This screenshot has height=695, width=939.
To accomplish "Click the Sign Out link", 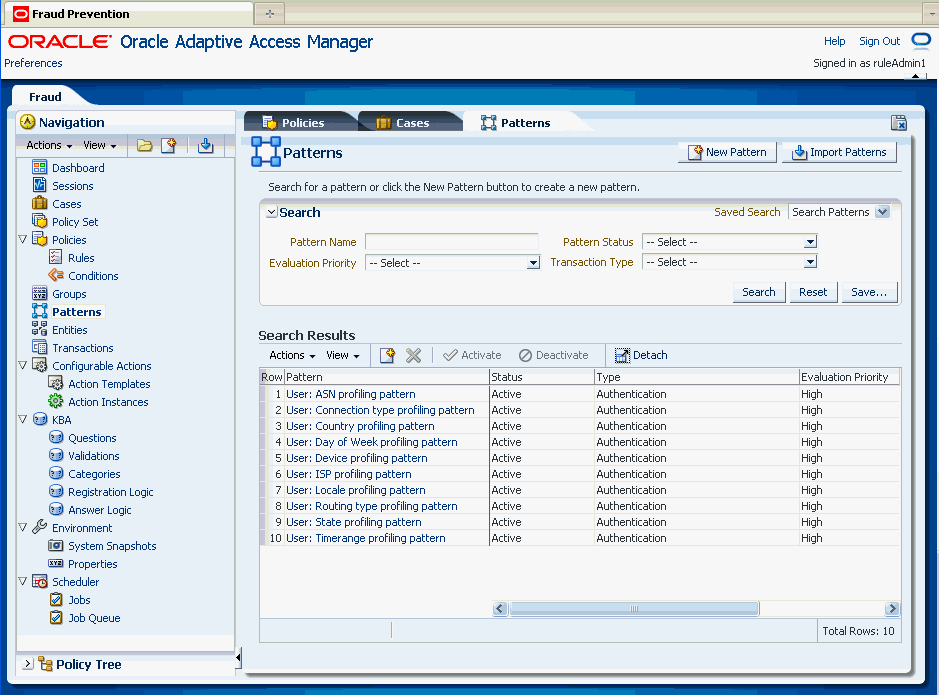I will click(x=879, y=41).
